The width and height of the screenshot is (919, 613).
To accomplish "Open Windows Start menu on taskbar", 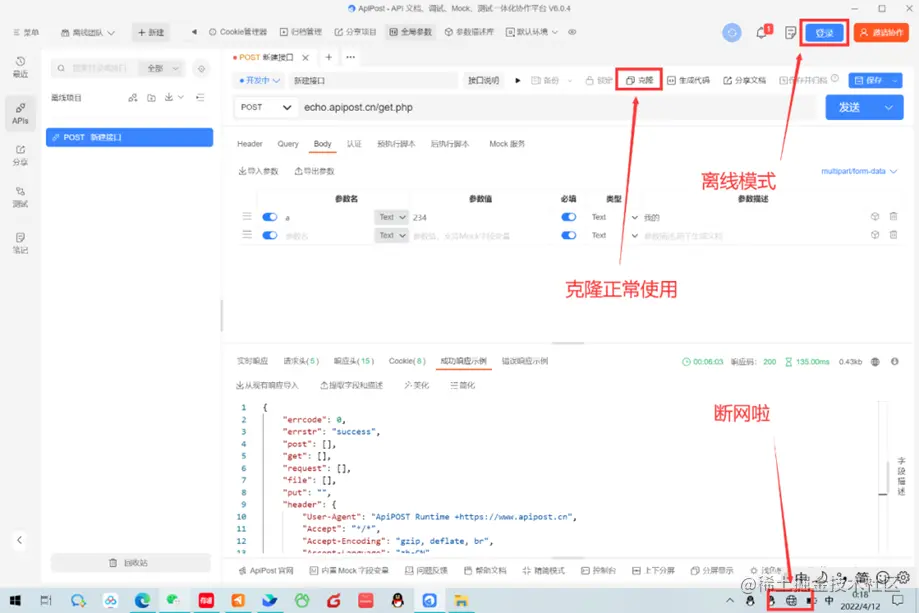I will tap(15, 601).
